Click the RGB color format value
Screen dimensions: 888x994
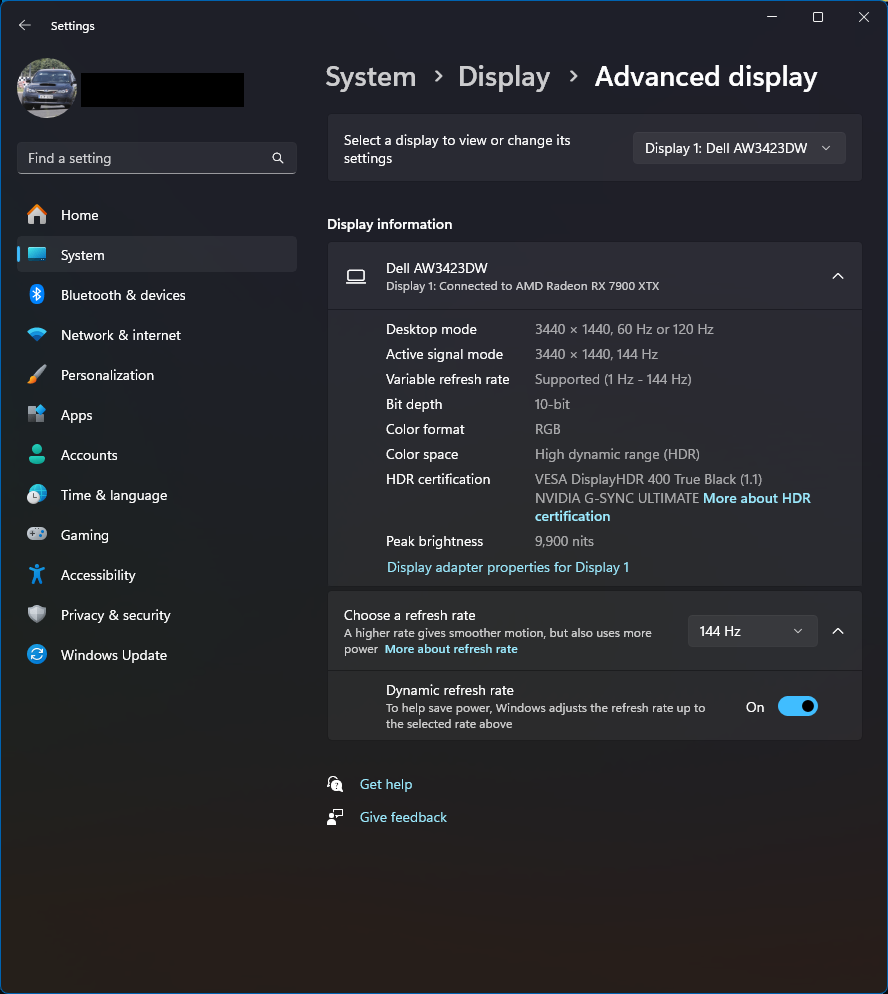click(548, 429)
